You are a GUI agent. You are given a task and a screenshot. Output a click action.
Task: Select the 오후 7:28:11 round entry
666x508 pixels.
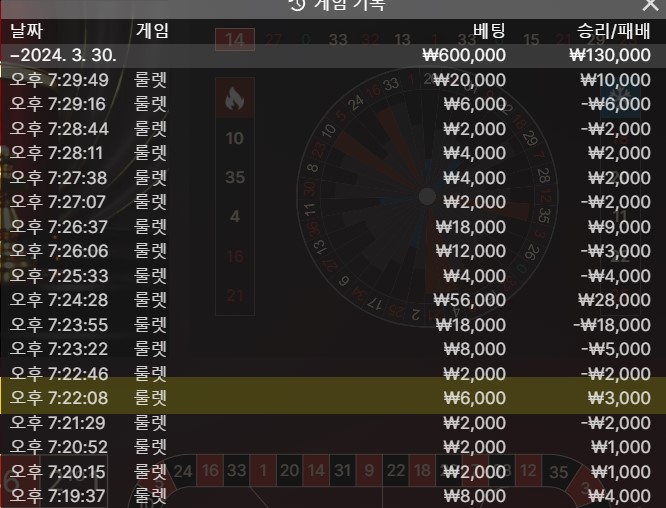[333, 153]
